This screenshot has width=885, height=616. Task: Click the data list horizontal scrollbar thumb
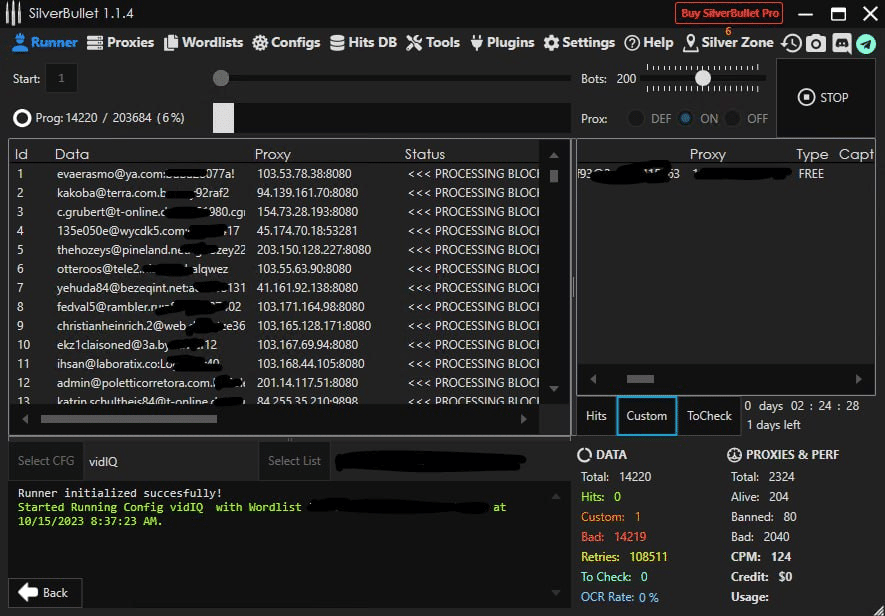[x=129, y=419]
